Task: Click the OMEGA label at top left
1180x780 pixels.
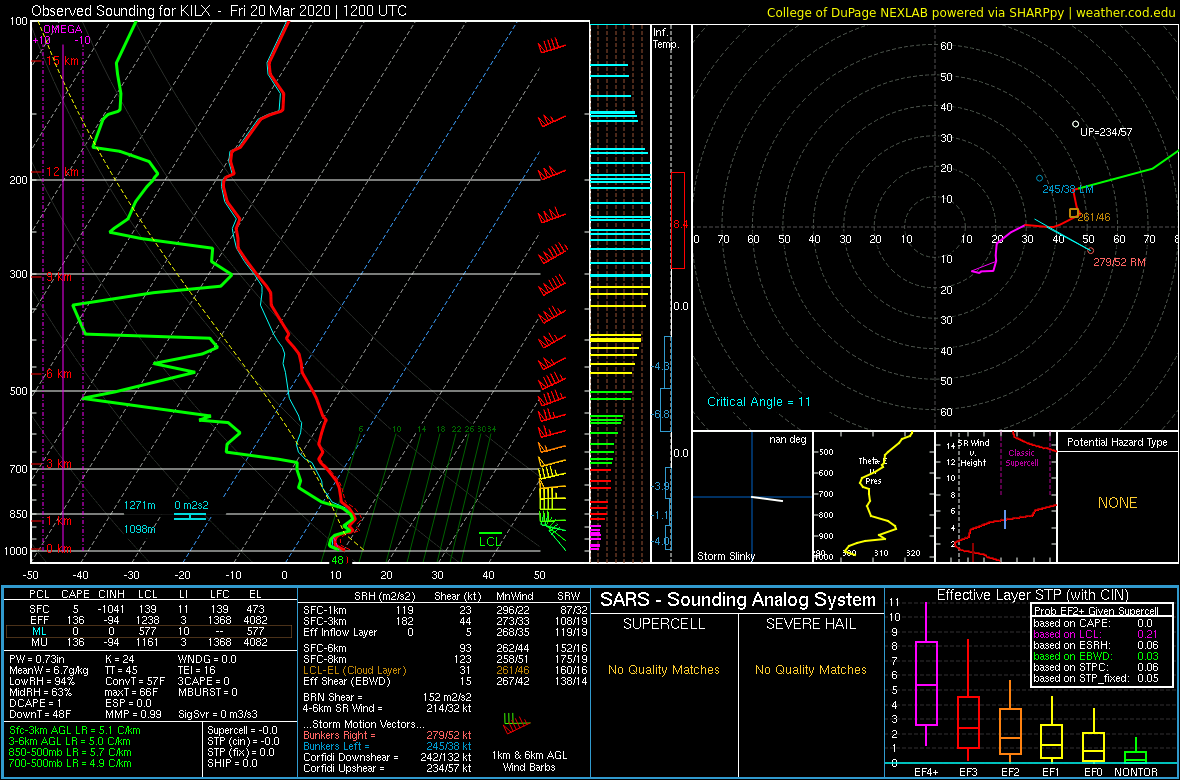Action: point(60,29)
